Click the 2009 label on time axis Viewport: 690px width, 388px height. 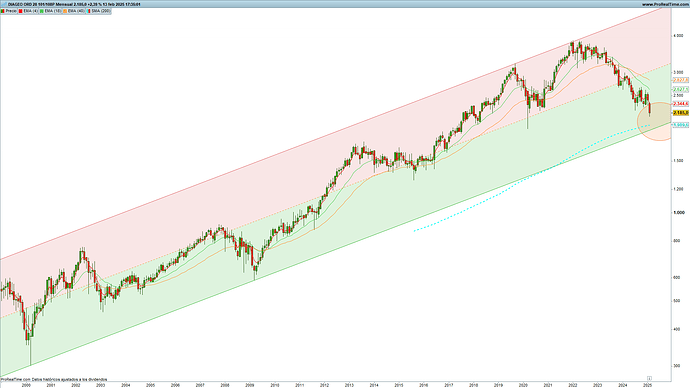pos(250,385)
